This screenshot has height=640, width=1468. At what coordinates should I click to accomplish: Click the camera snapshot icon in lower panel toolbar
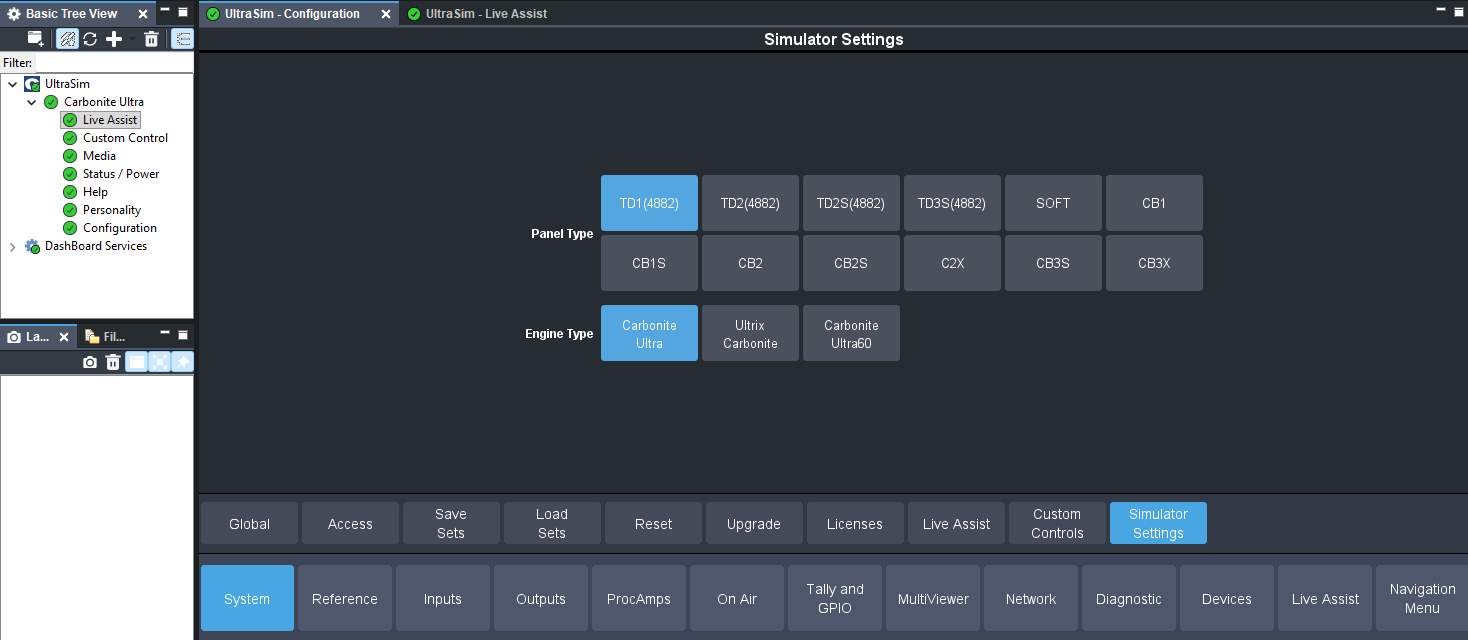click(90, 362)
